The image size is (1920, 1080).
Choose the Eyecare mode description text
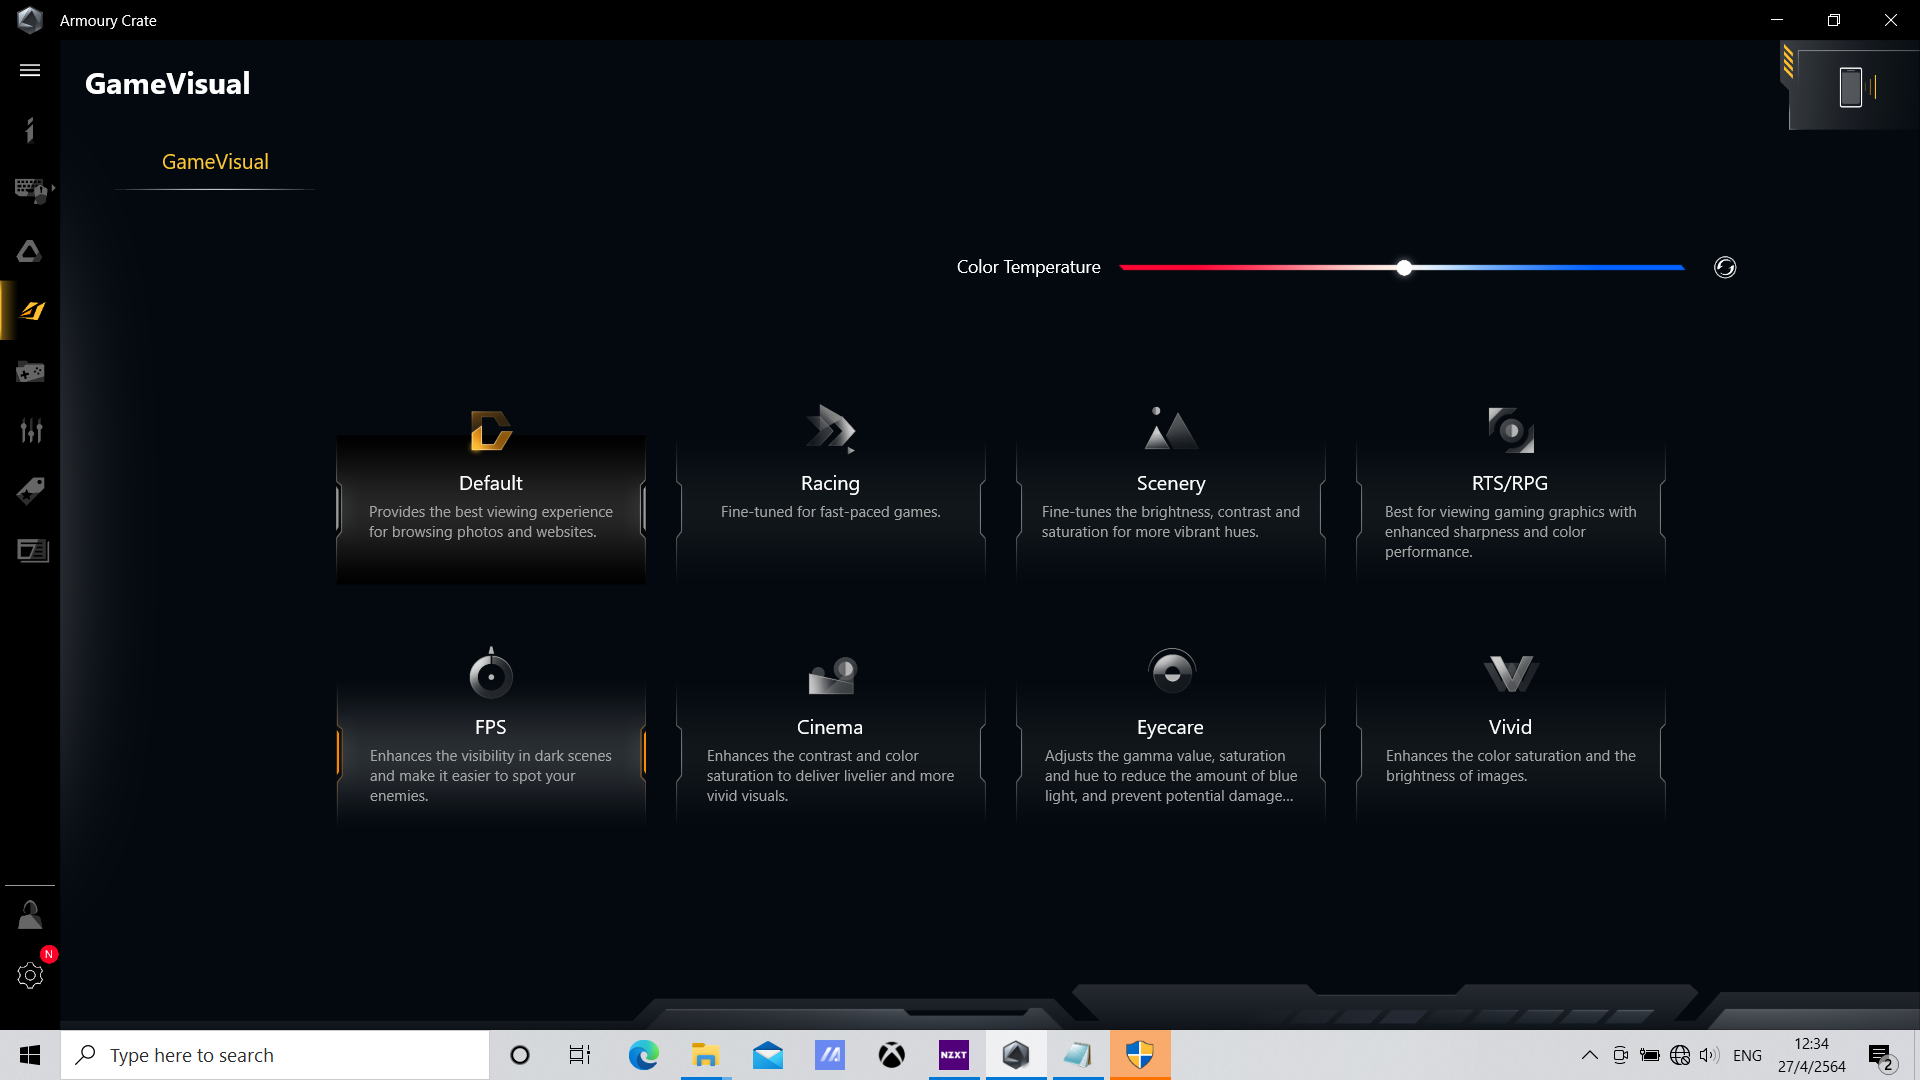pyautogui.click(x=1170, y=776)
